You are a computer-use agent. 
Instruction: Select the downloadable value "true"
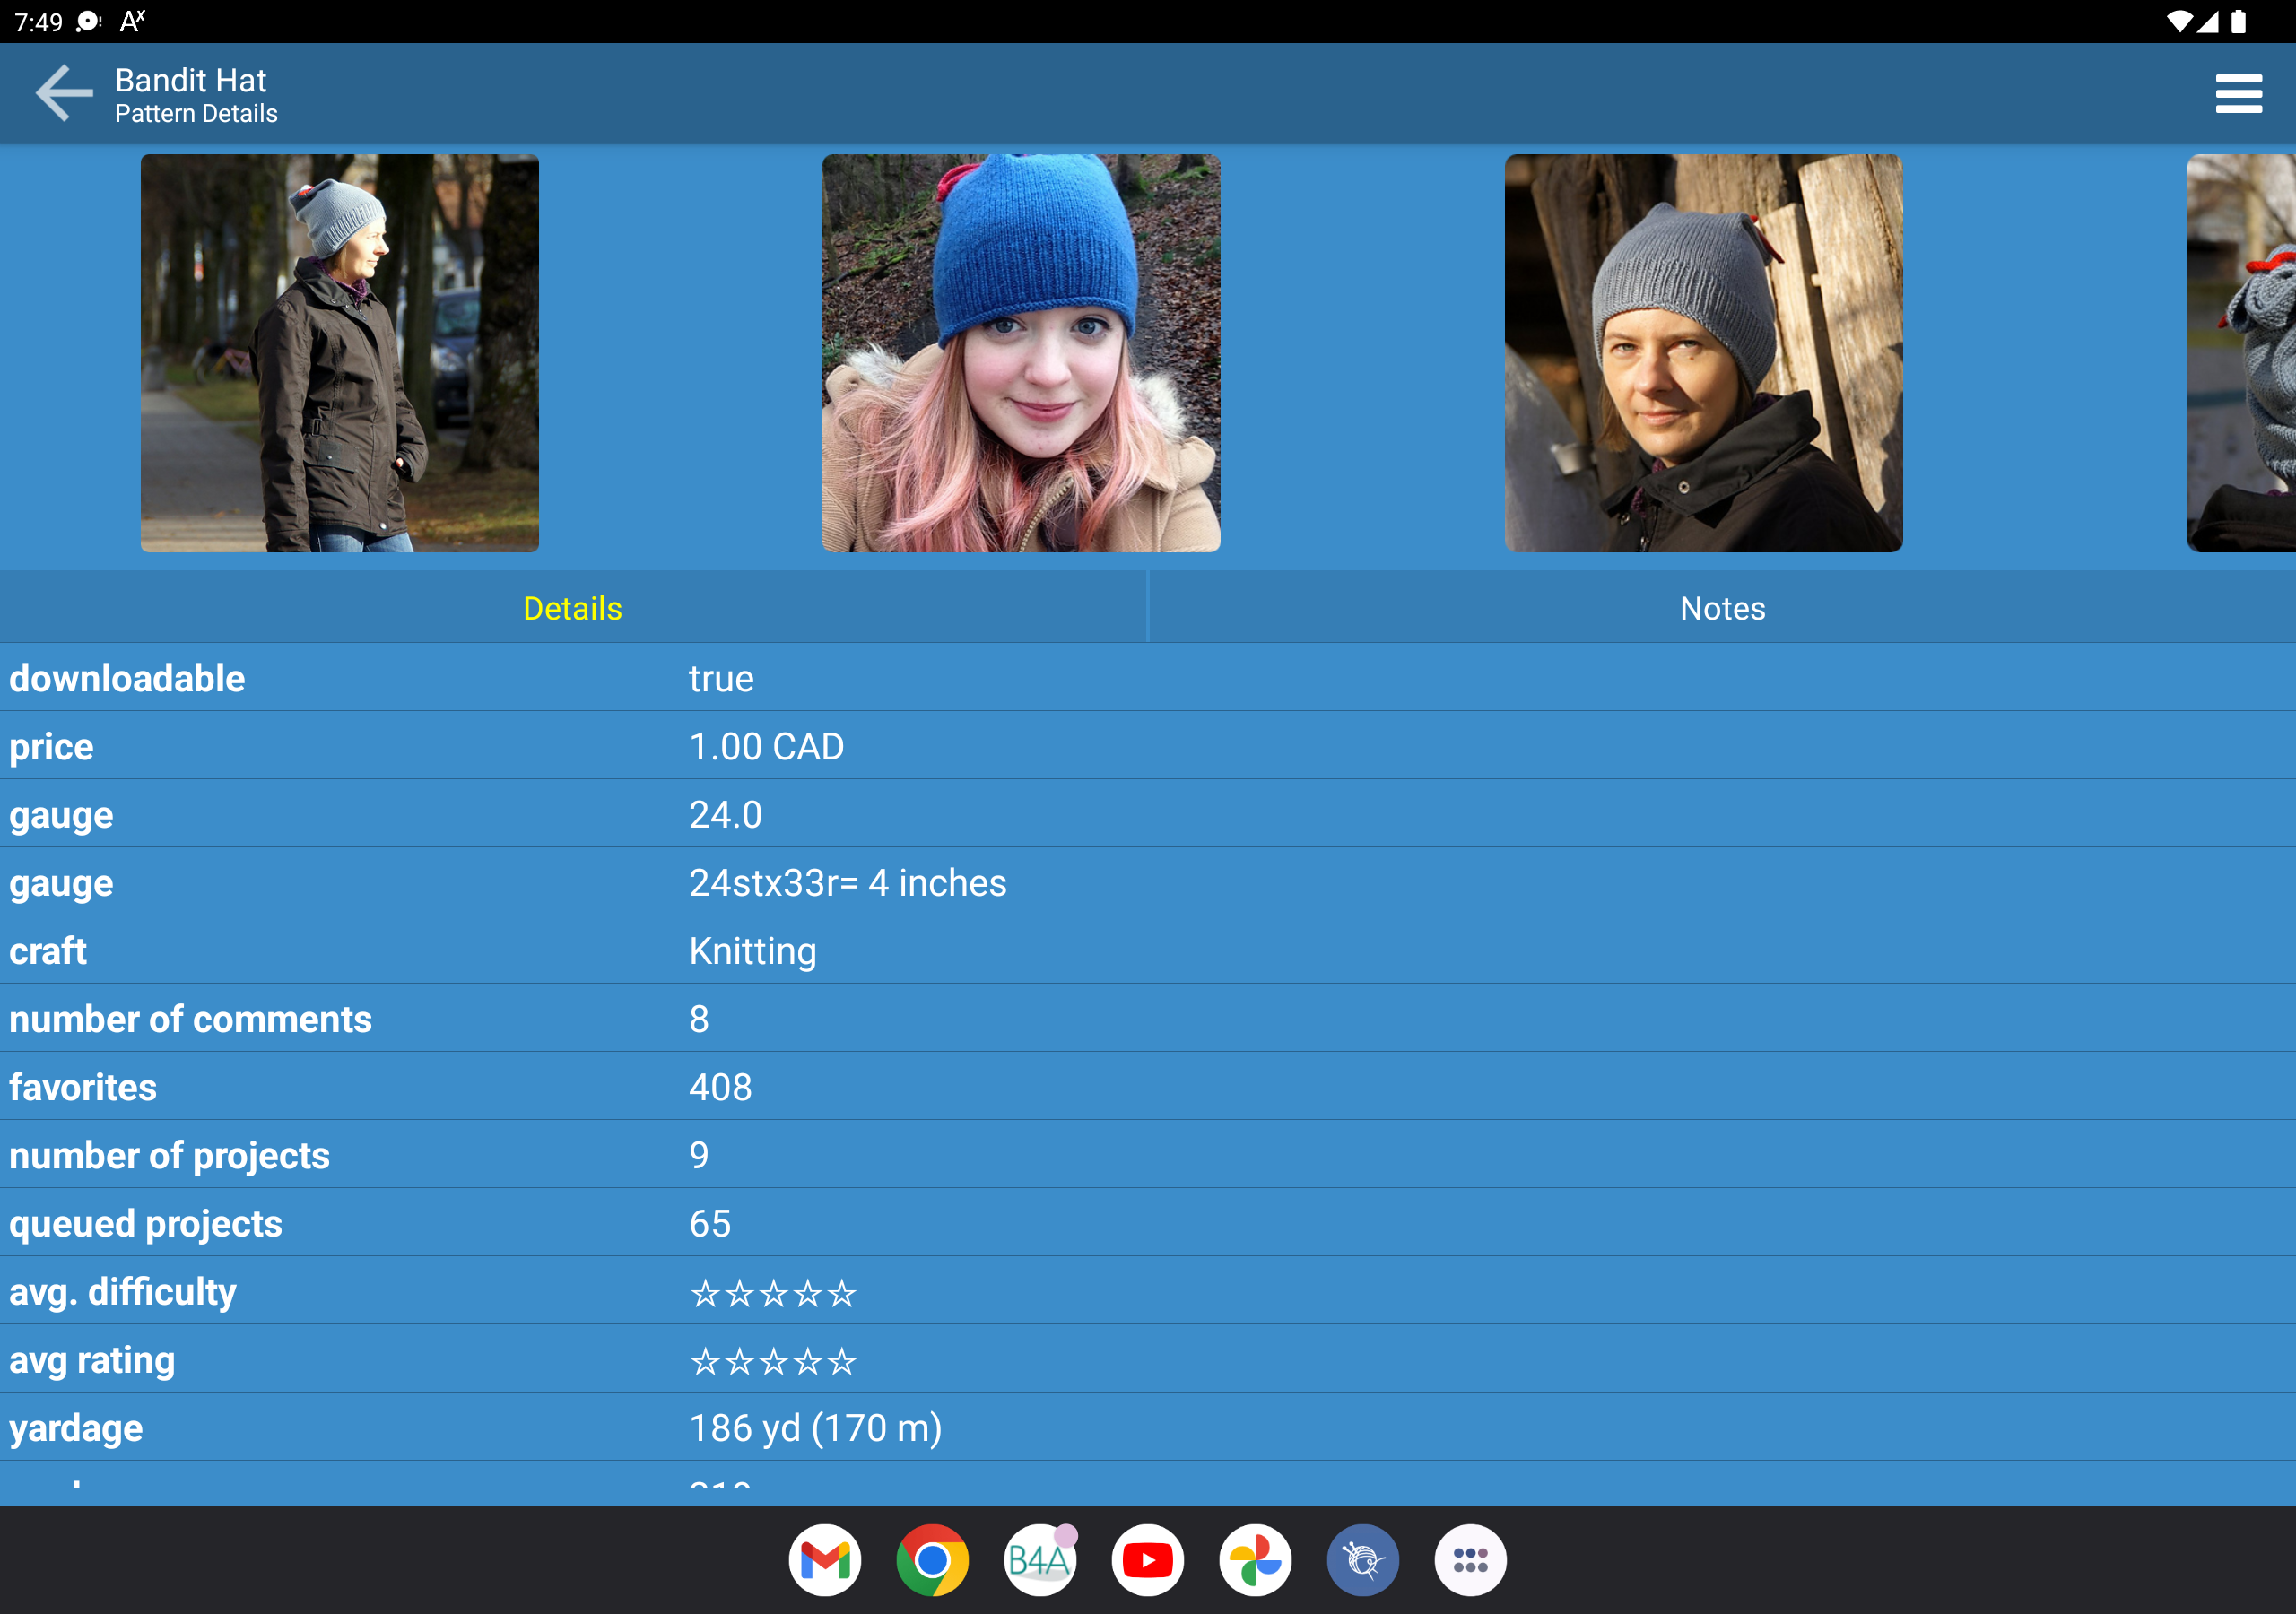click(x=721, y=678)
